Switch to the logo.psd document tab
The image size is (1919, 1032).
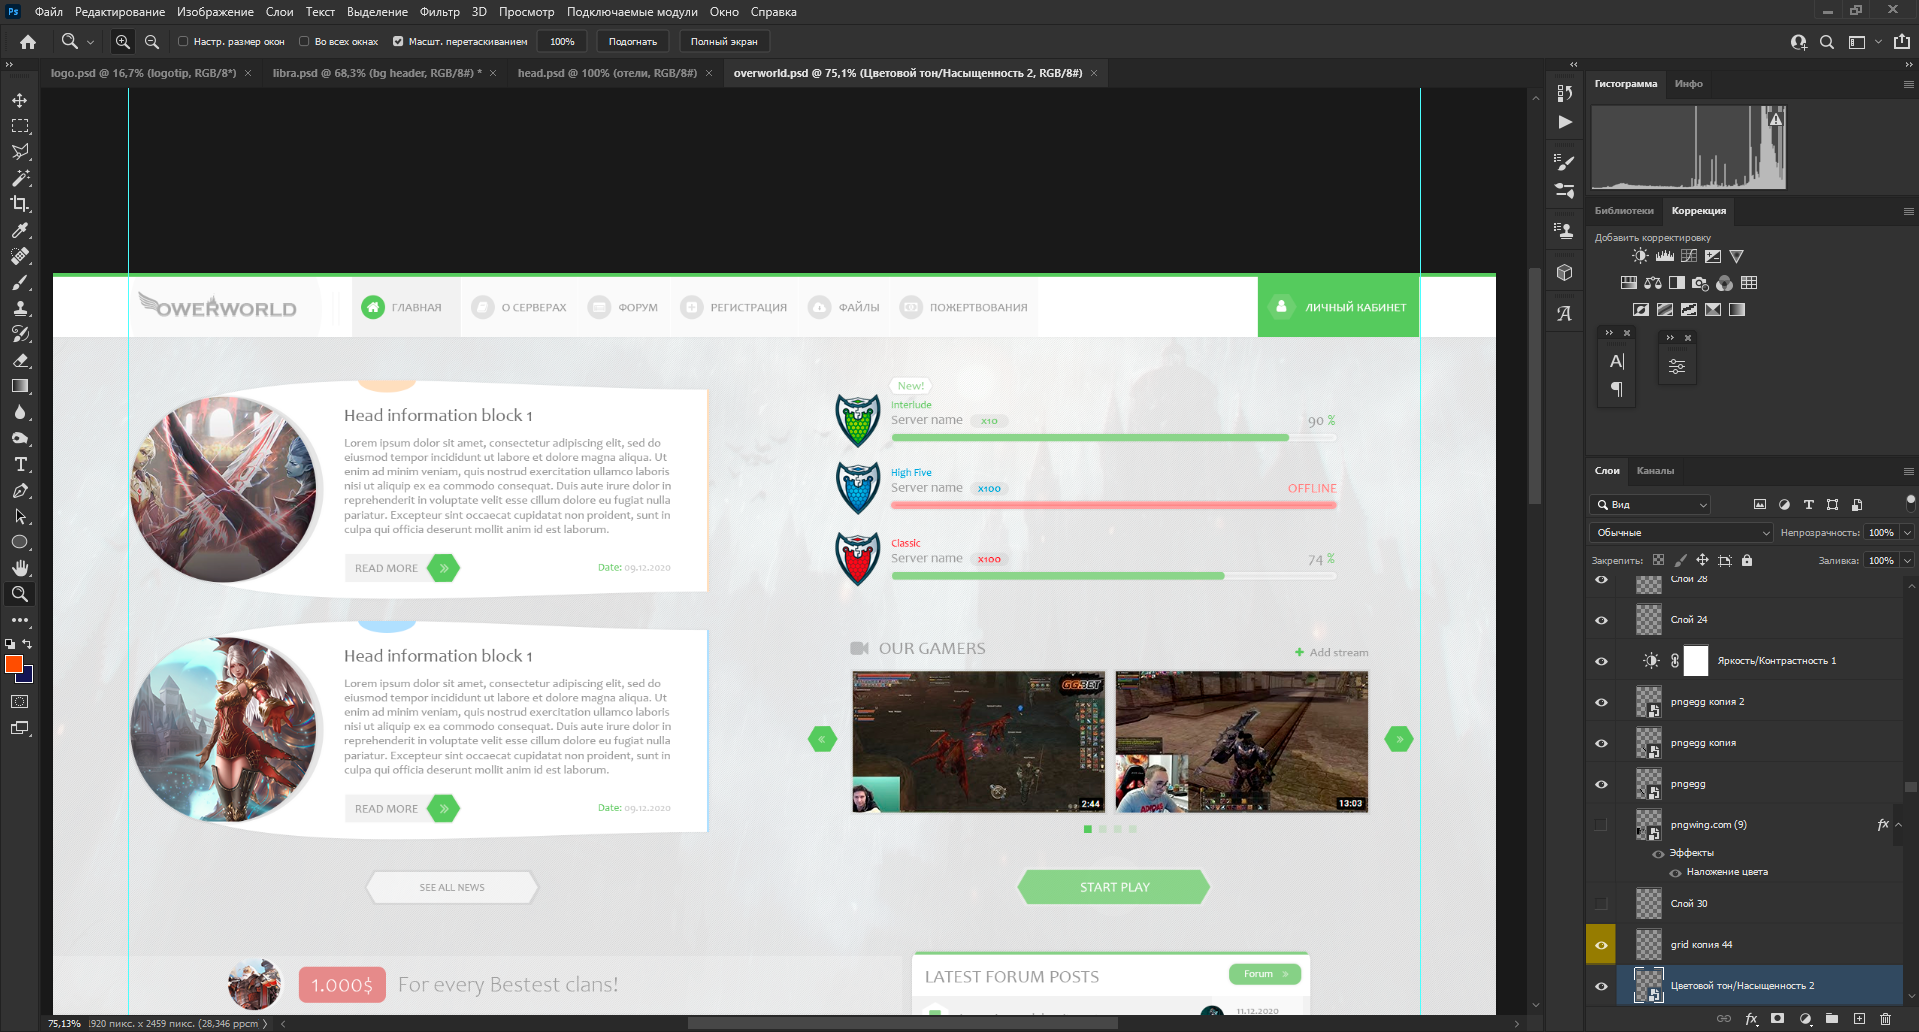click(143, 73)
